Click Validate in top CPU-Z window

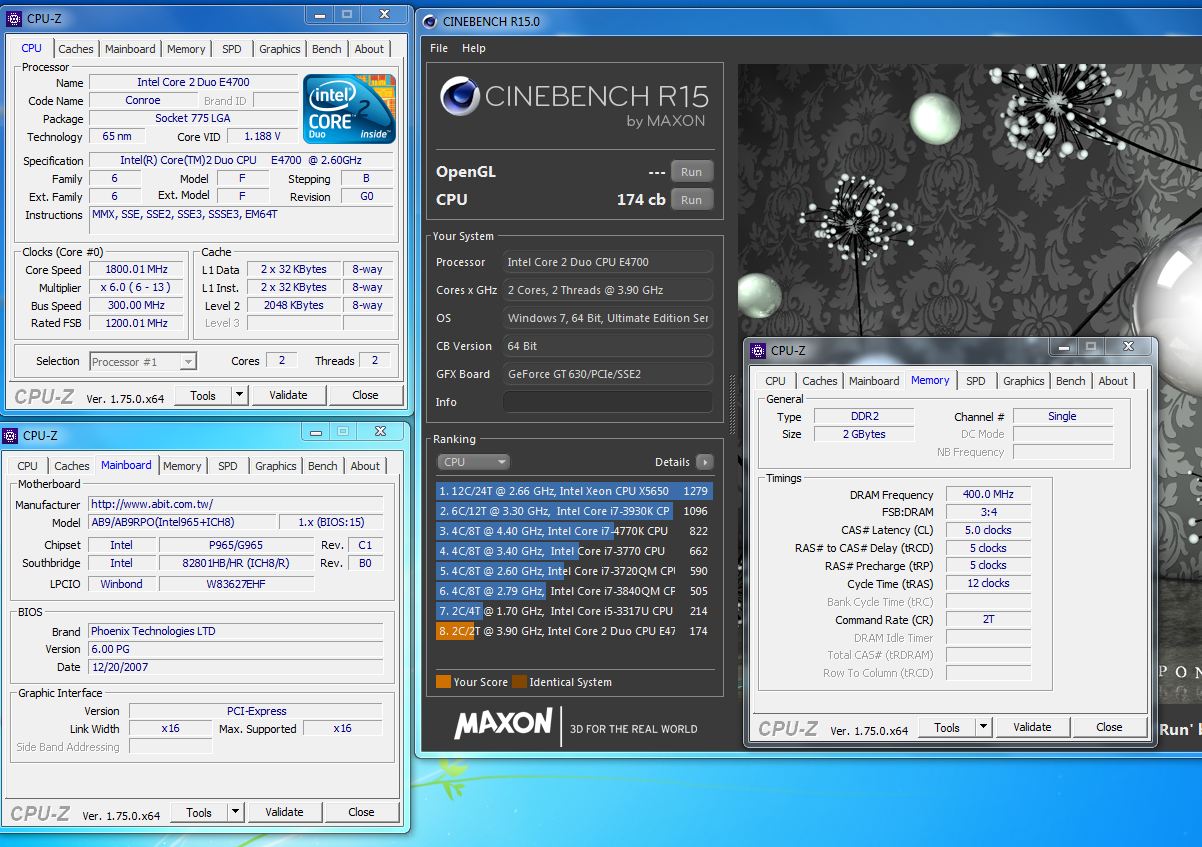pyautogui.click(x=288, y=395)
